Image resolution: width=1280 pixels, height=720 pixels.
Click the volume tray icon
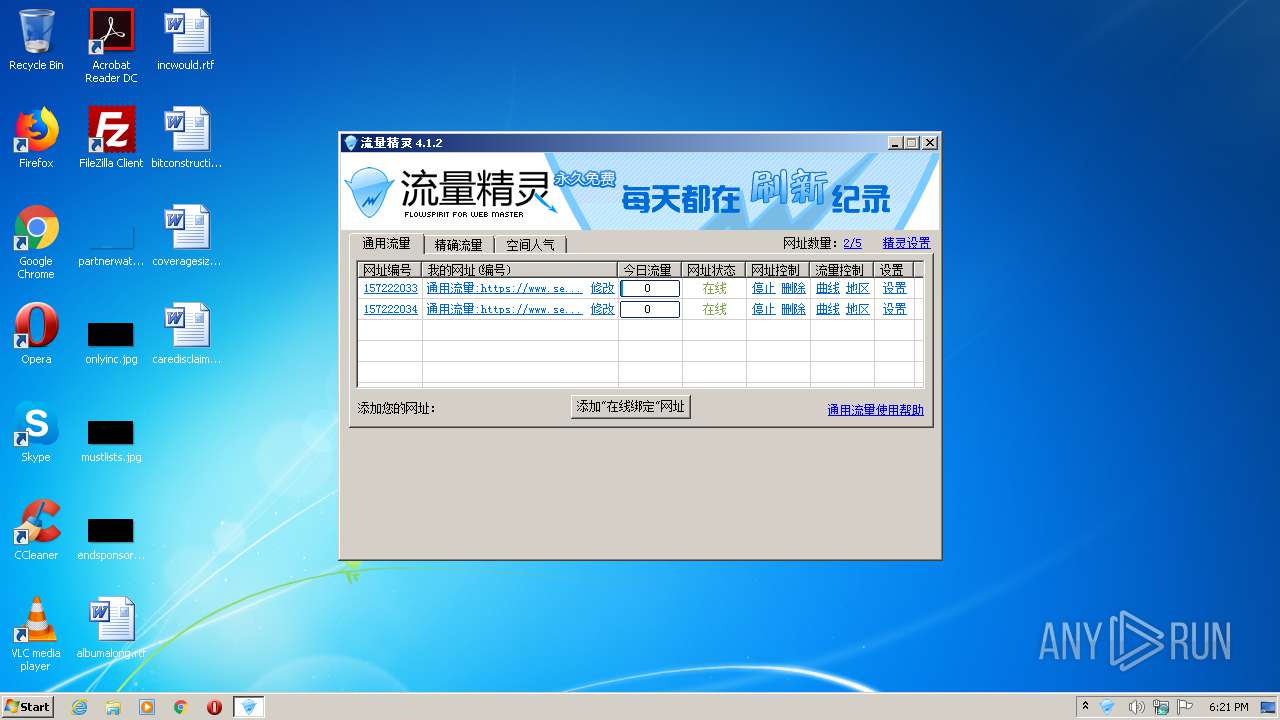pos(1136,707)
